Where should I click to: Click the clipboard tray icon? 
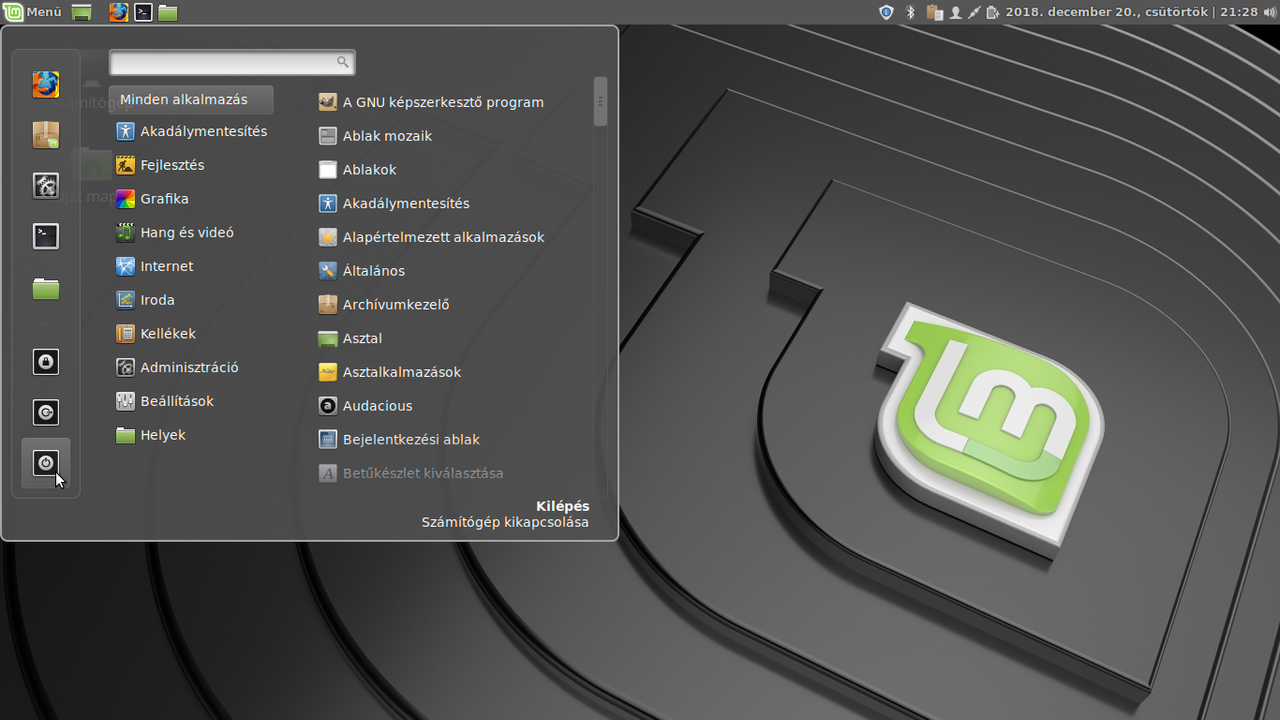pos(935,12)
